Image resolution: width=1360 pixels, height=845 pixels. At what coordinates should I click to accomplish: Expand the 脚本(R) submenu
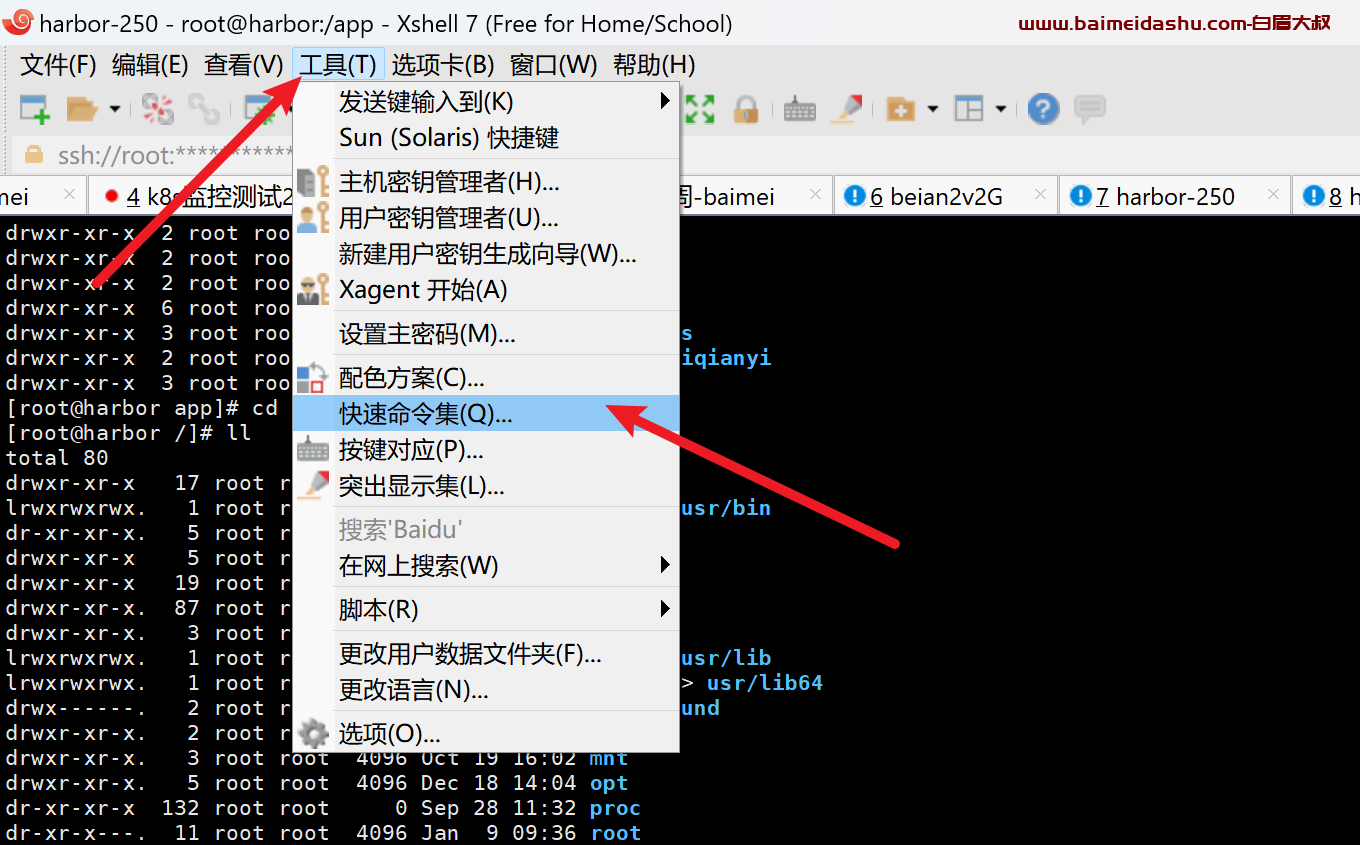click(486, 609)
